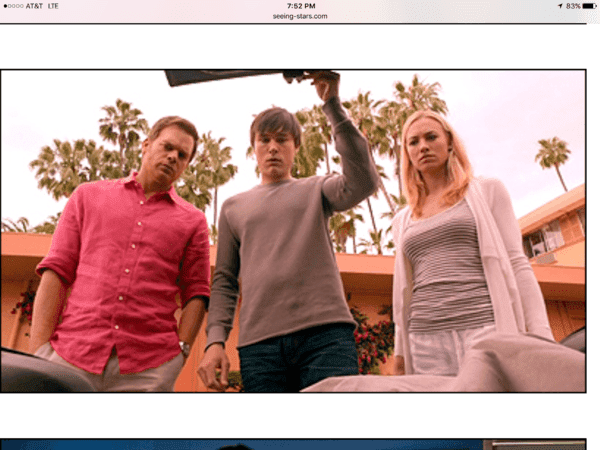600x450 pixels.
Task: Tap the LTE network indicator
Action: [53, 6]
